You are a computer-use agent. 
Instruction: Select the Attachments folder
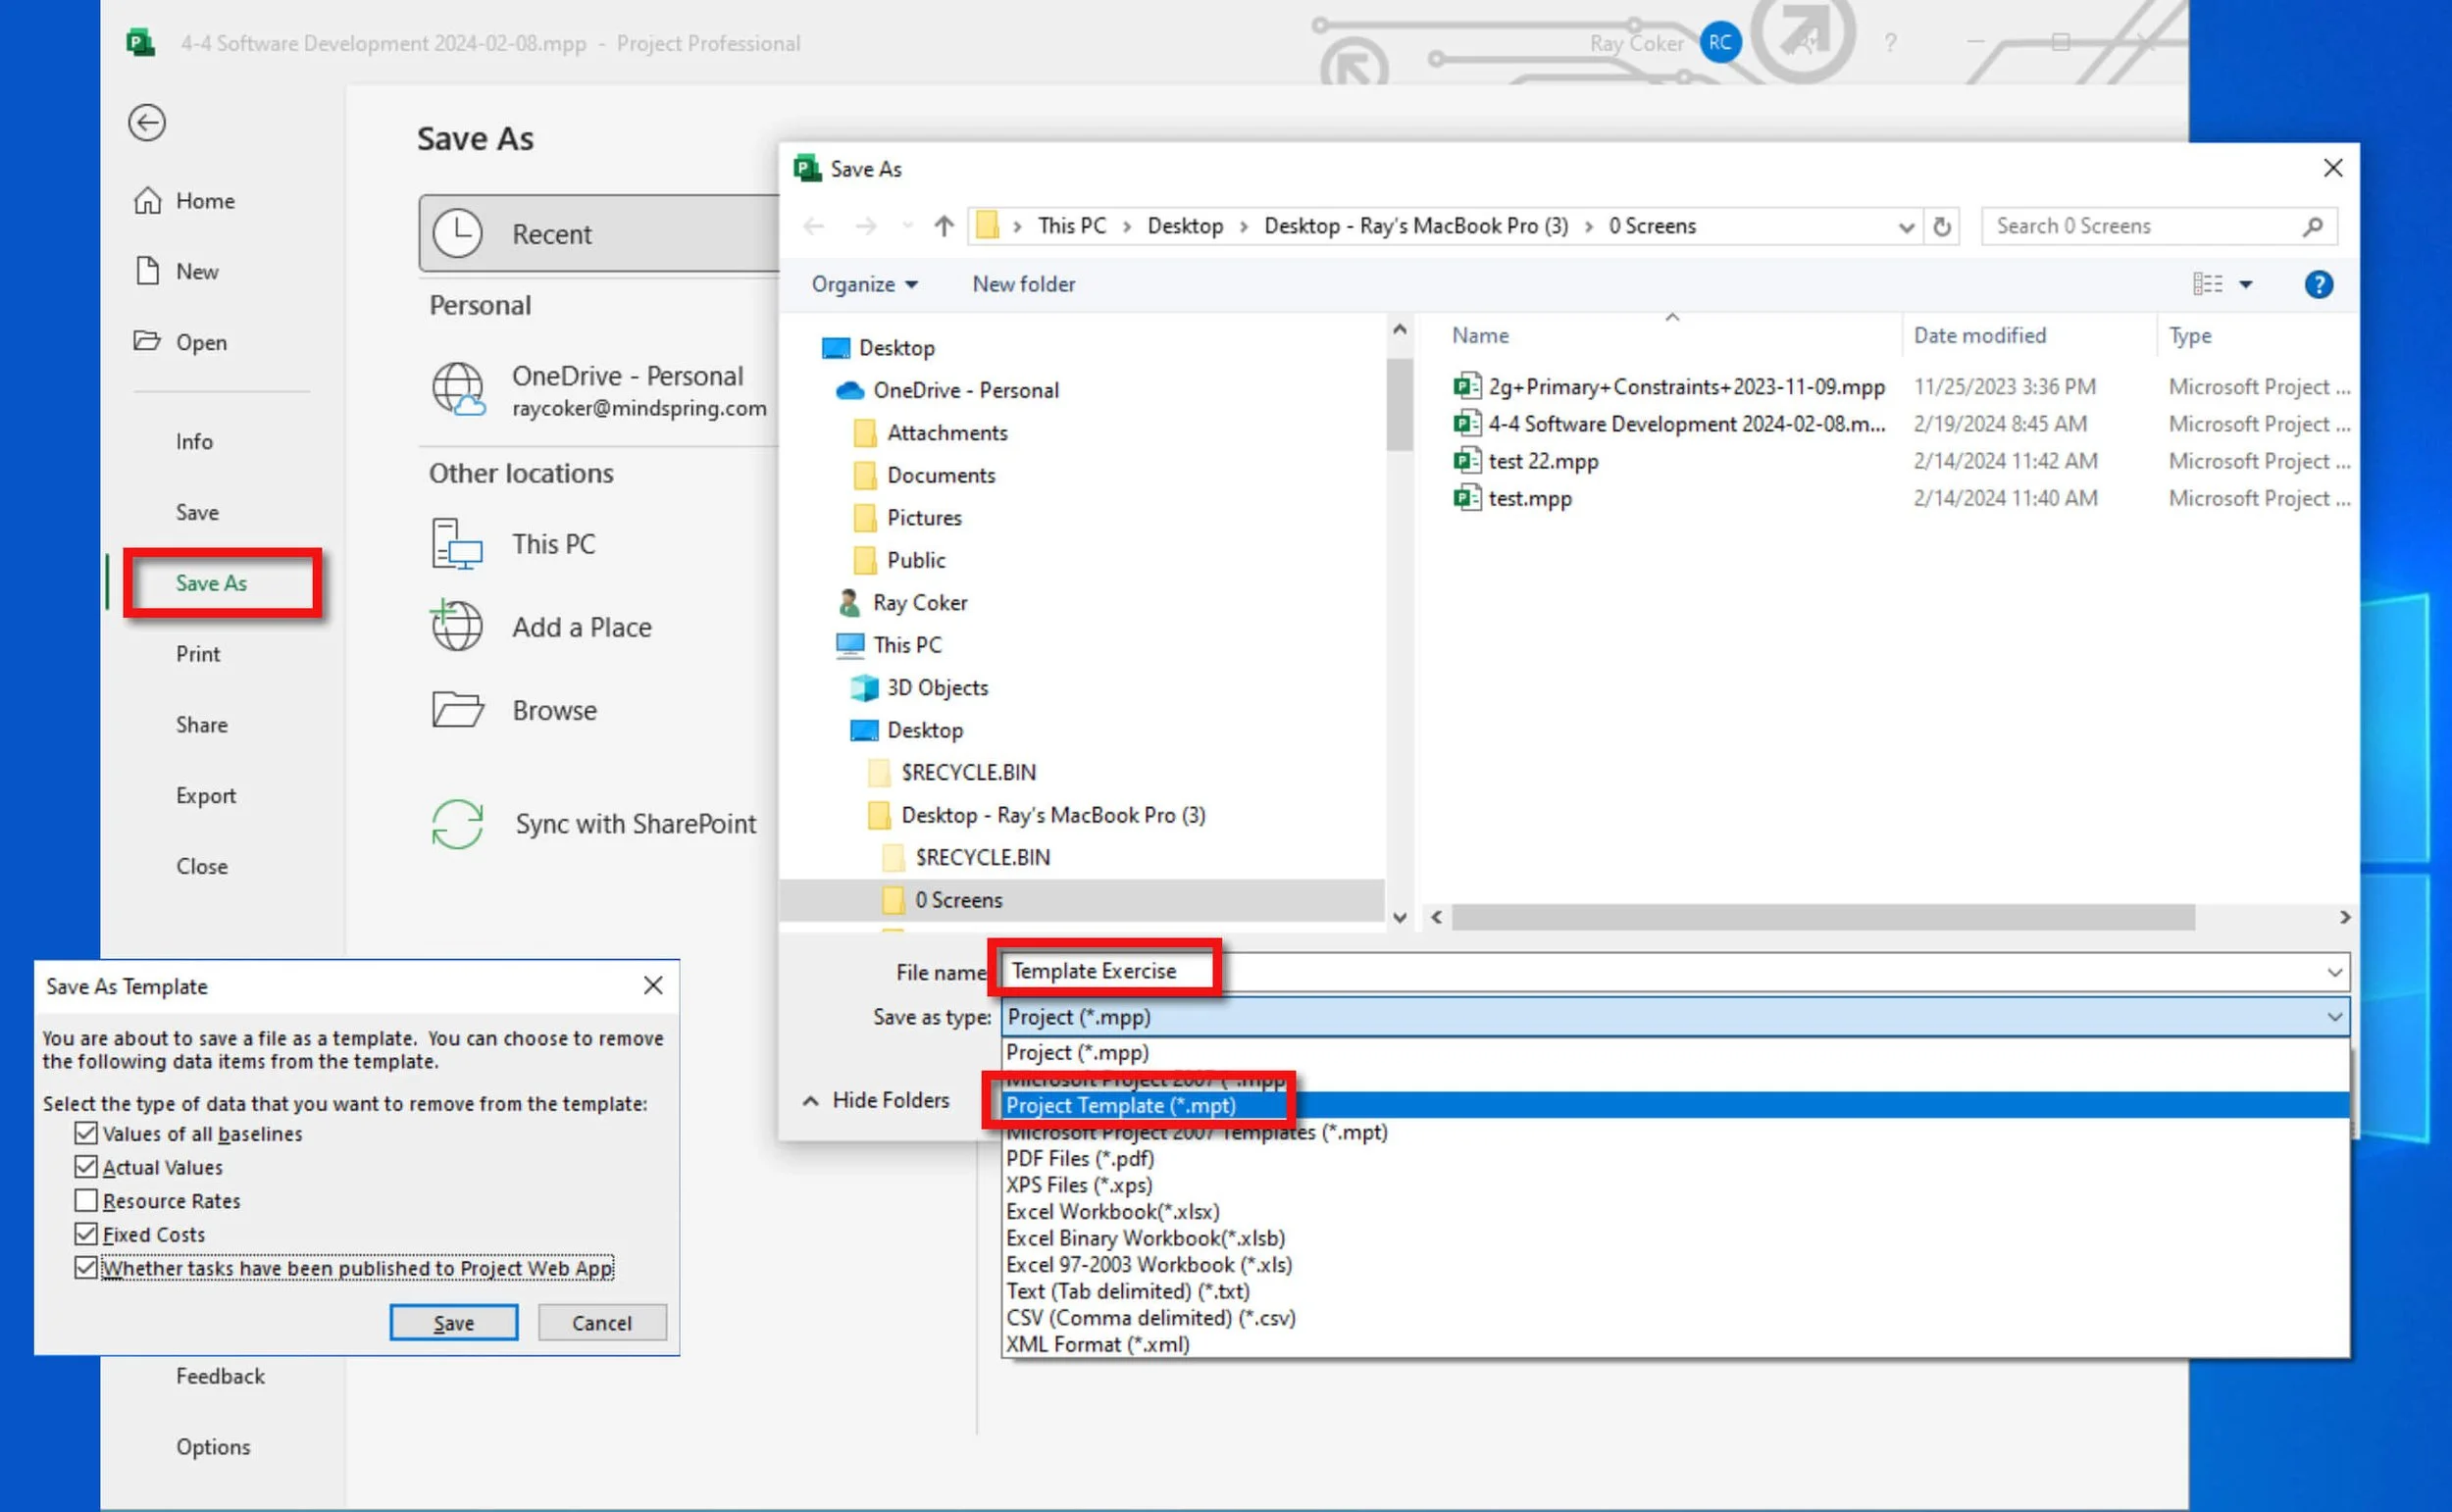point(930,432)
